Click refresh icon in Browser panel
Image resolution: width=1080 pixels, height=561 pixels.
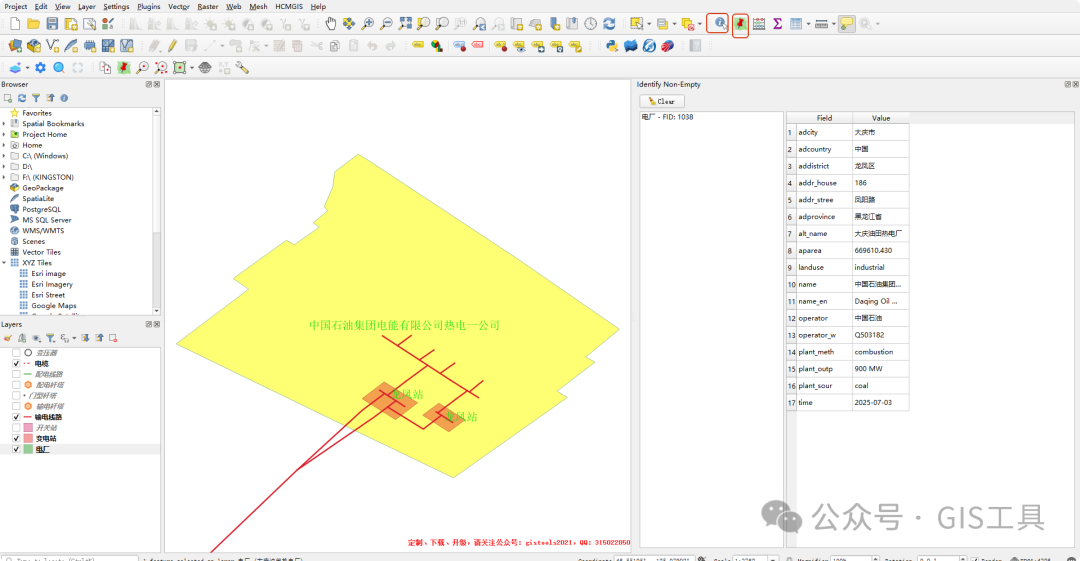pos(22,98)
